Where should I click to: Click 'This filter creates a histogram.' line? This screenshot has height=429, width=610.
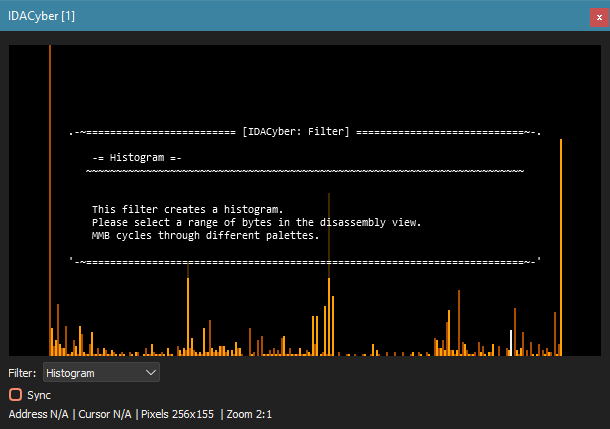point(188,209)
